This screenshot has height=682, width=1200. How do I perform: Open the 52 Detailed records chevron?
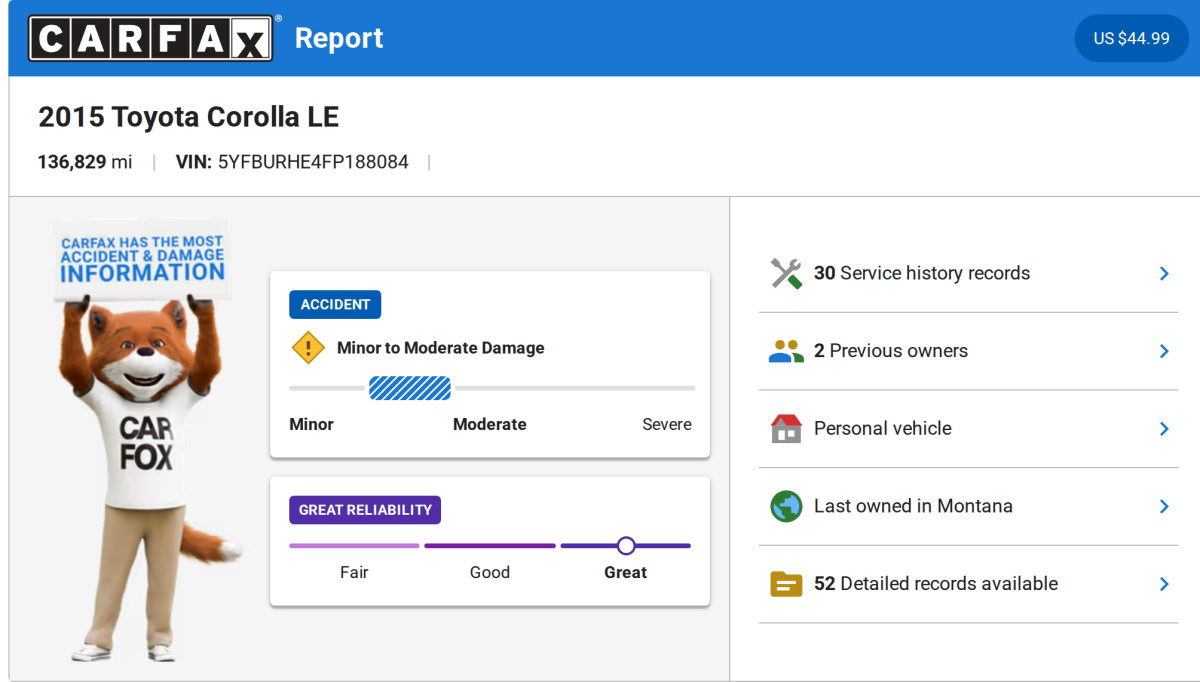coord(1163,584)
